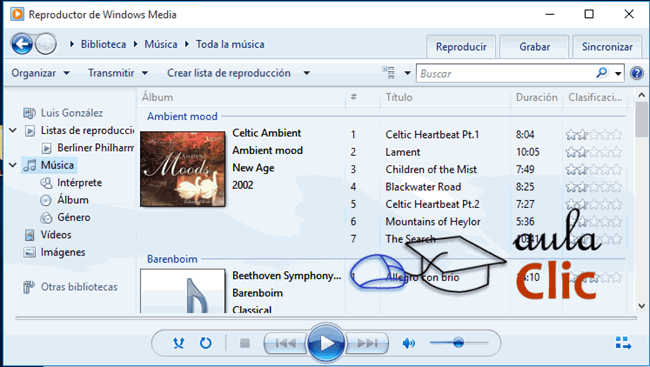The height and width of the screenshot is (367, 650).
Task: Click the Otras bibliotecas icon
Action: [29, 287]
